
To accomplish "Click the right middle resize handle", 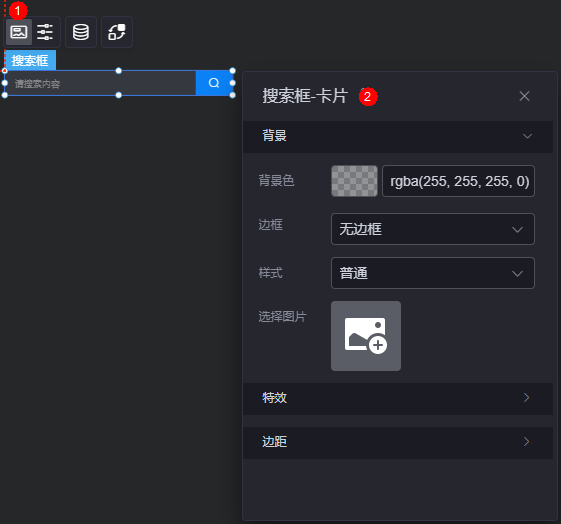I will pos(233,83).
